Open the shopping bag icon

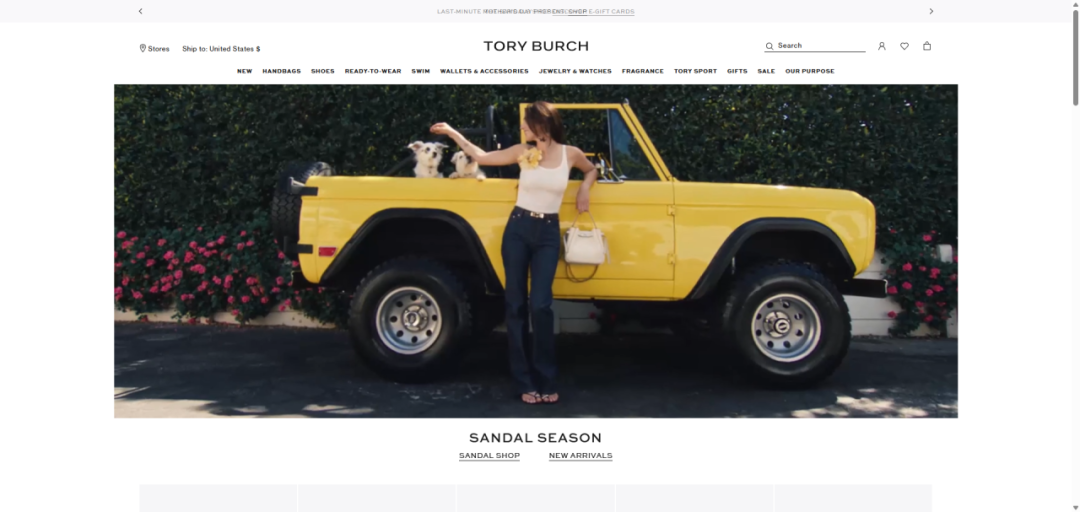click(x=927, y=46)
